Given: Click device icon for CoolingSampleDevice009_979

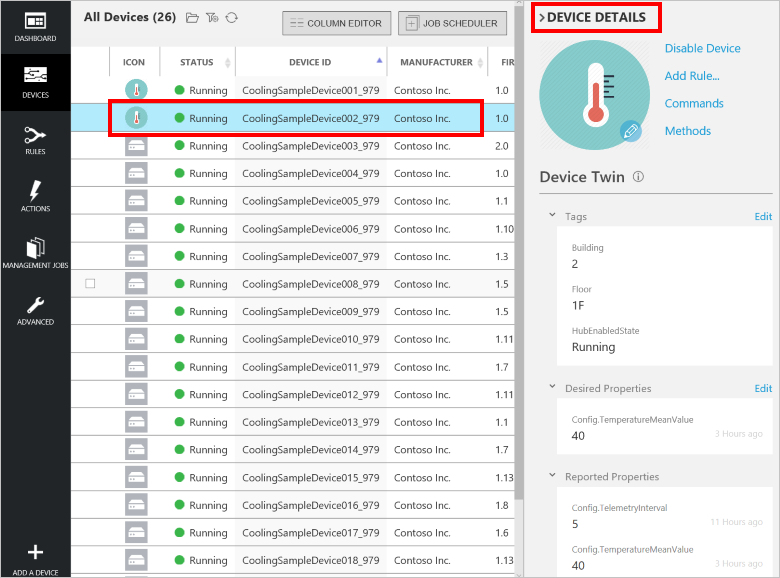Looking at the screenshot, I should [x=136, y=311].
